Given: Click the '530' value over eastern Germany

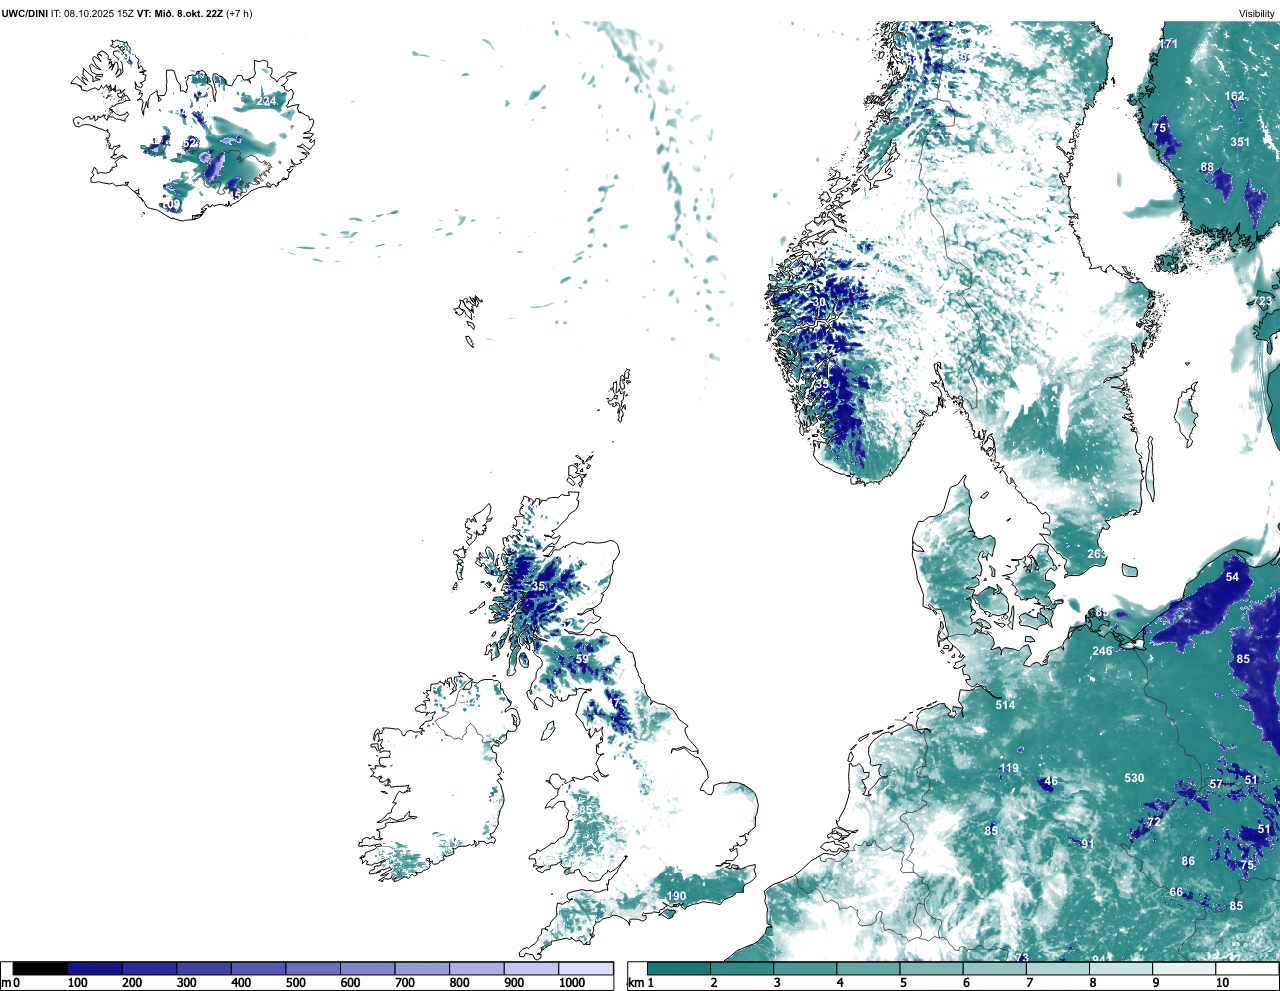Looking at the screenshot, I should pos(1134,778).
